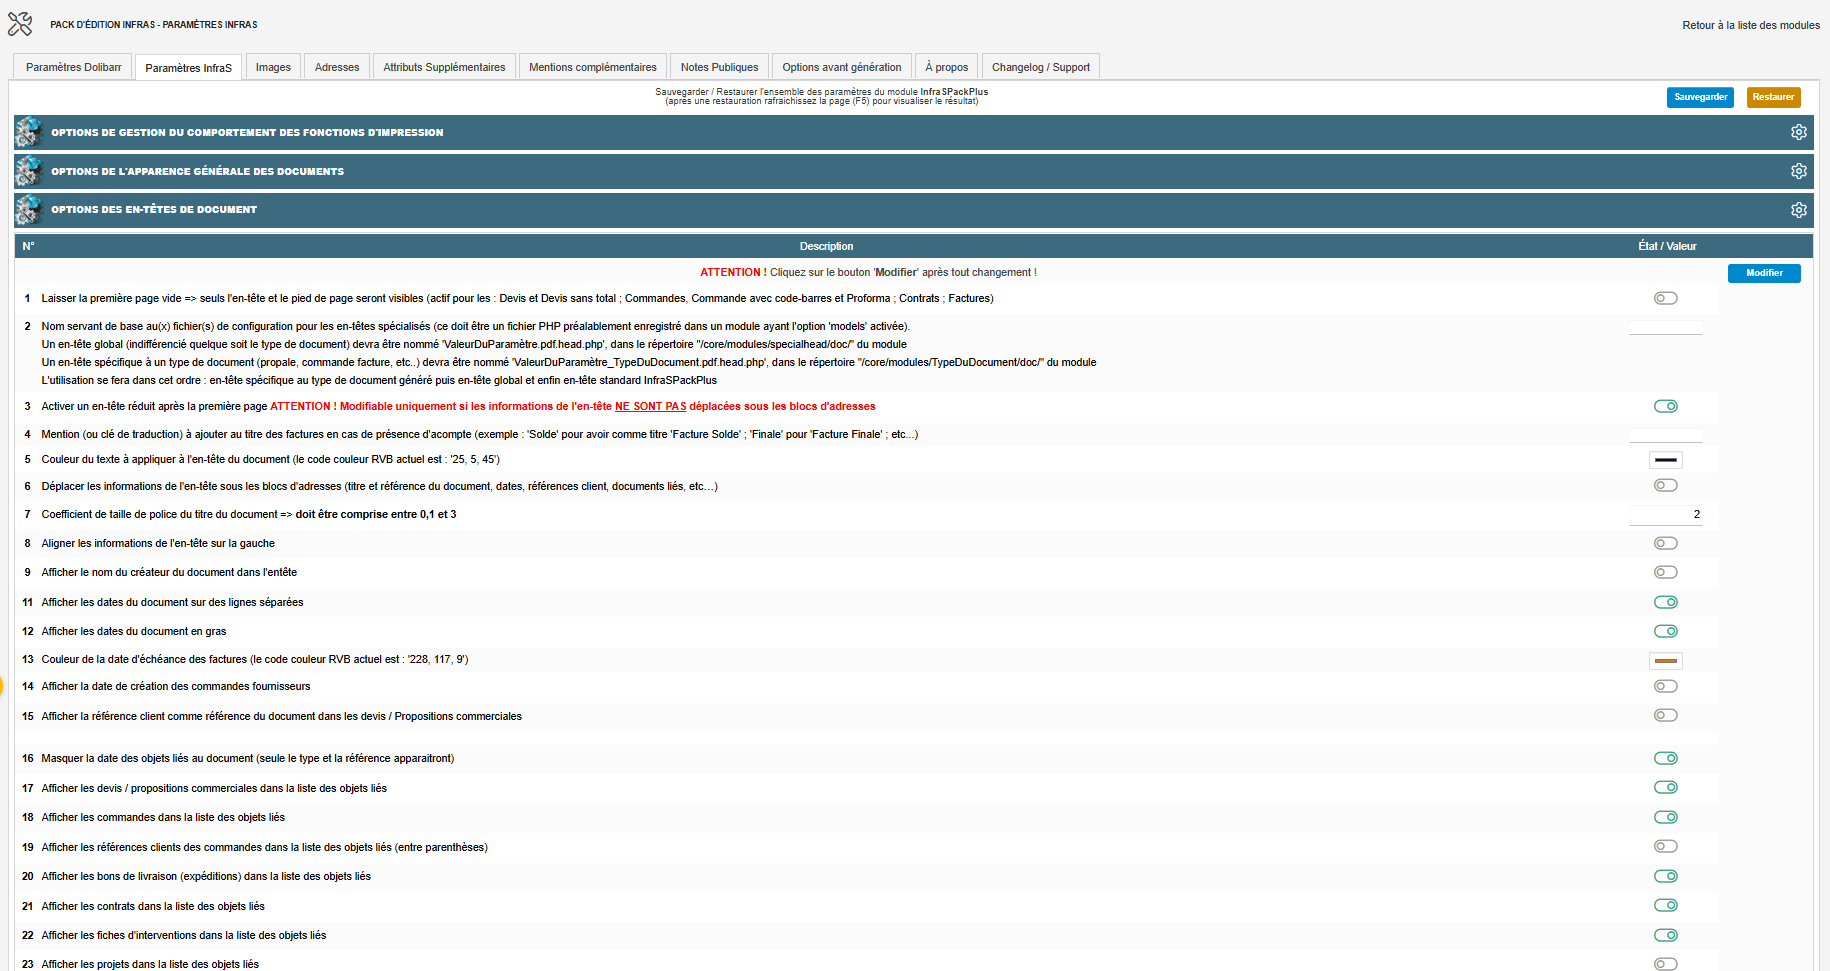Click the section icon left of 'Options de gestion du comportement'
The height and width of the screenshot is (971, 1830).
pyautogui.click(x=29, y=132)
